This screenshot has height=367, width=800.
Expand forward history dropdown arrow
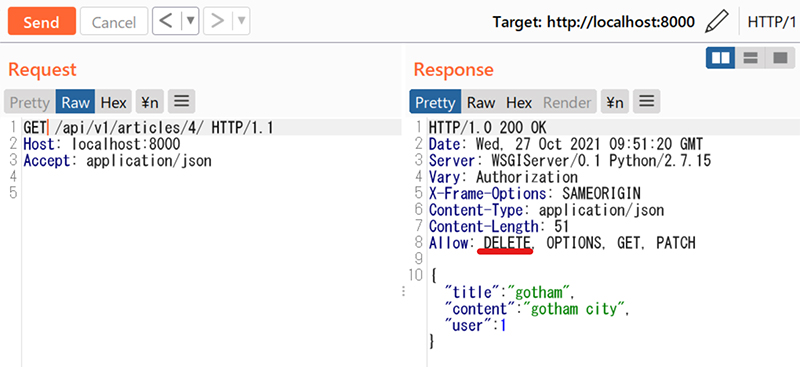tap(241, 21)
